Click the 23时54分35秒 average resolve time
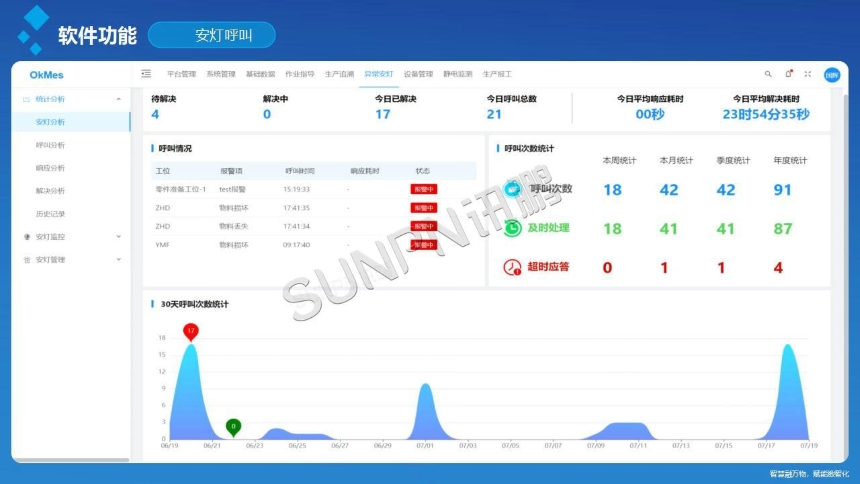860x484 pixels. coord(766,114)
